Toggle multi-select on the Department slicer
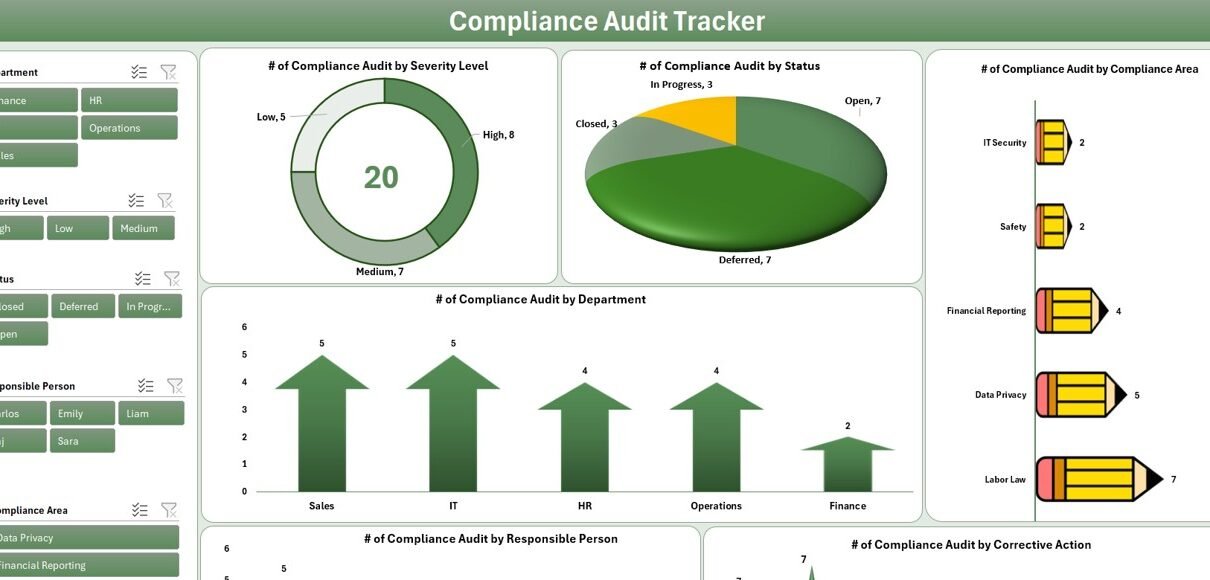 tap(139, 72)
